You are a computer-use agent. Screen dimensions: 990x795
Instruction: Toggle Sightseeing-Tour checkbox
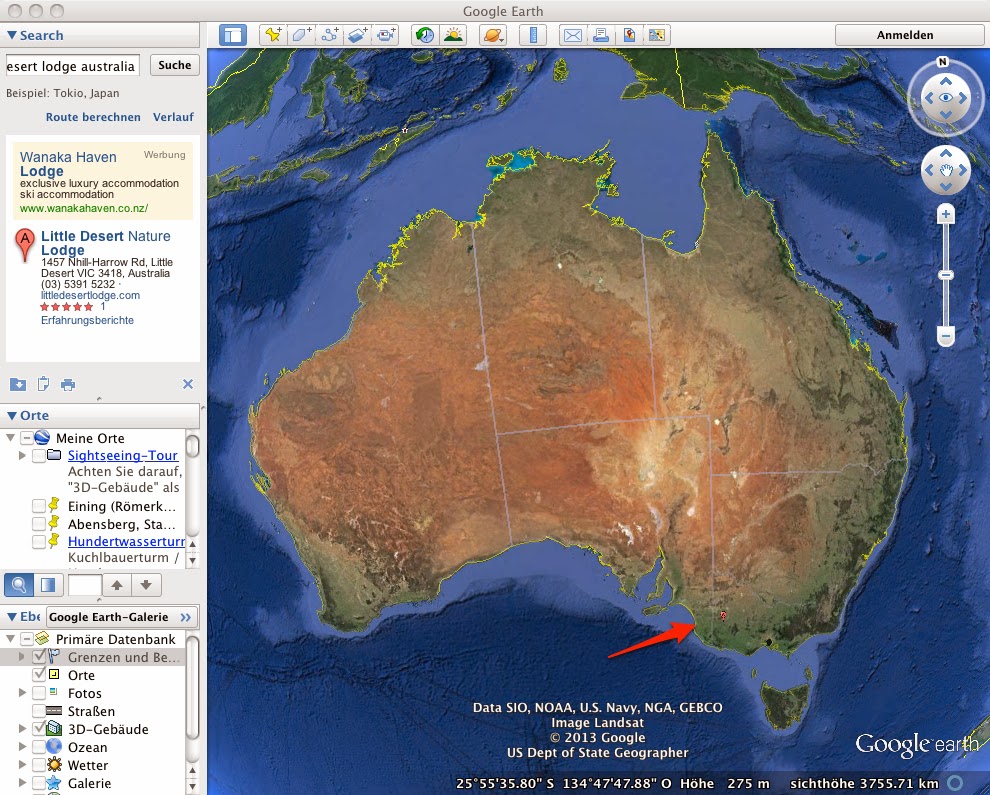[39, 455]
